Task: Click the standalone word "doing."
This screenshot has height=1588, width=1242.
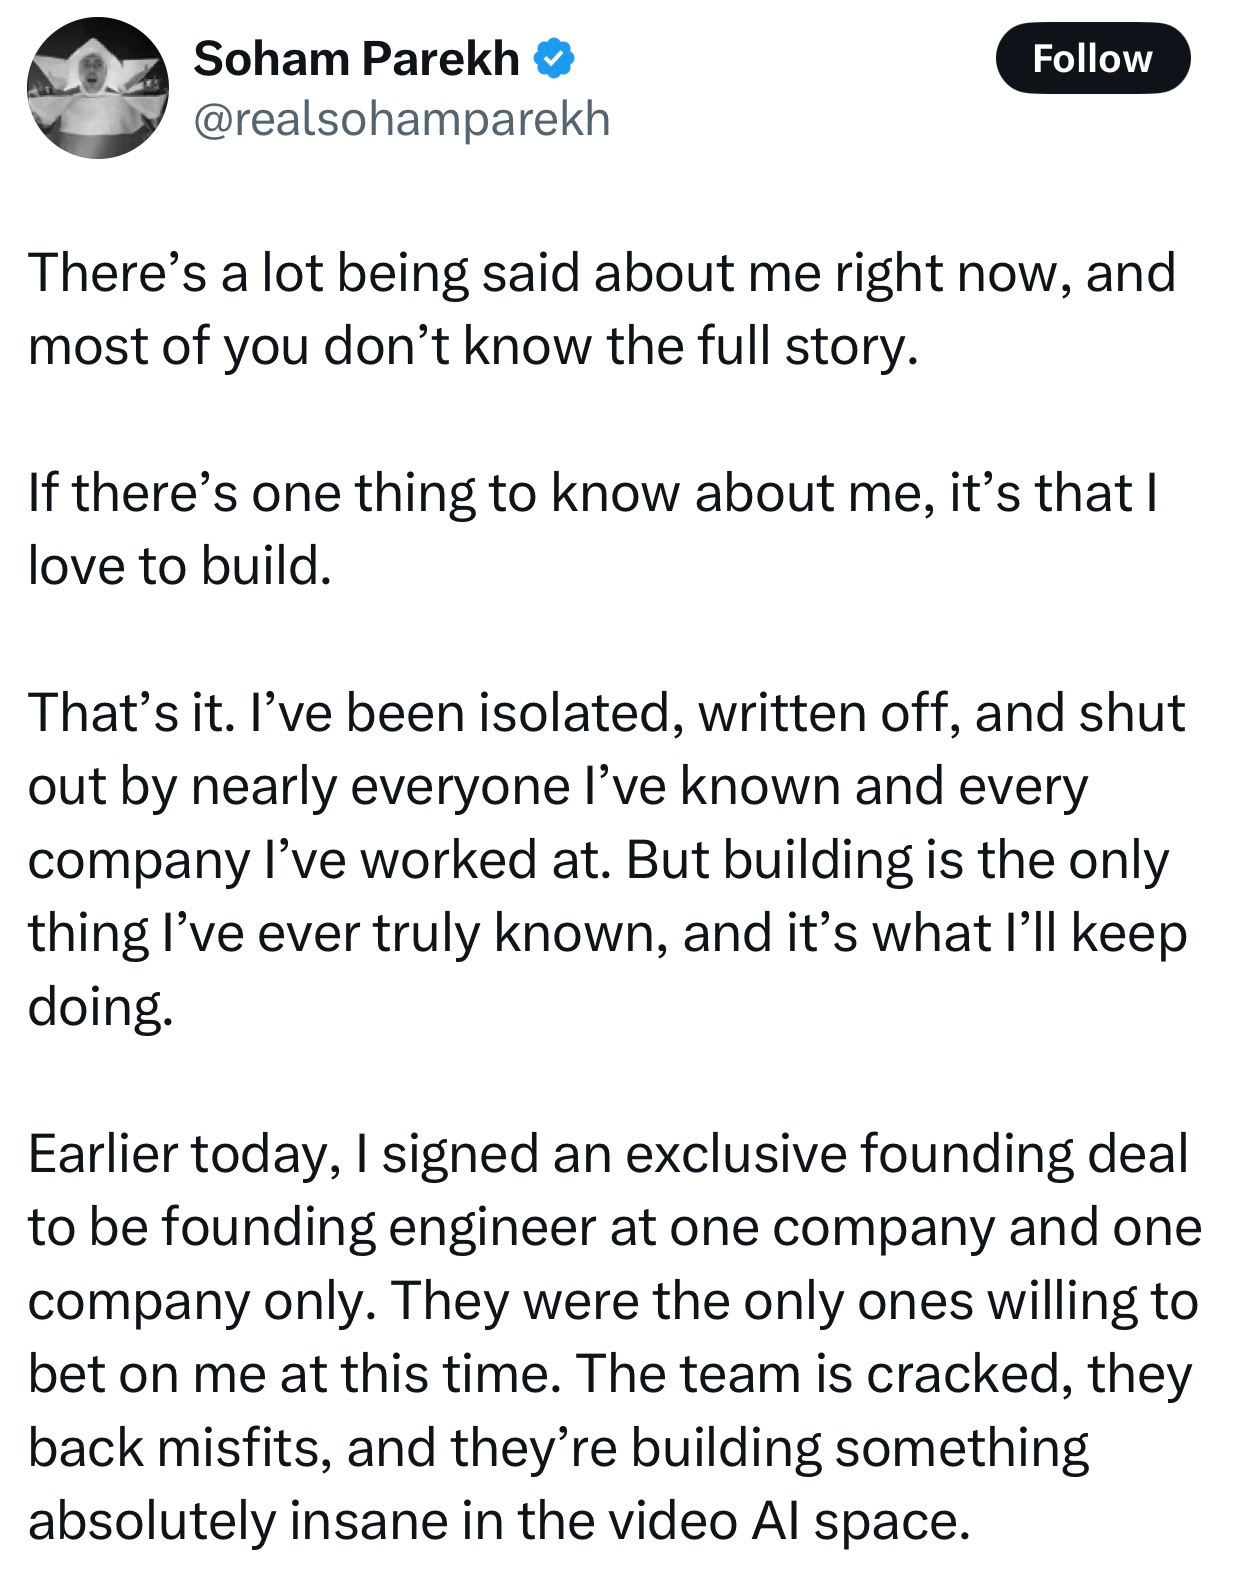Action: (101, 1007)
